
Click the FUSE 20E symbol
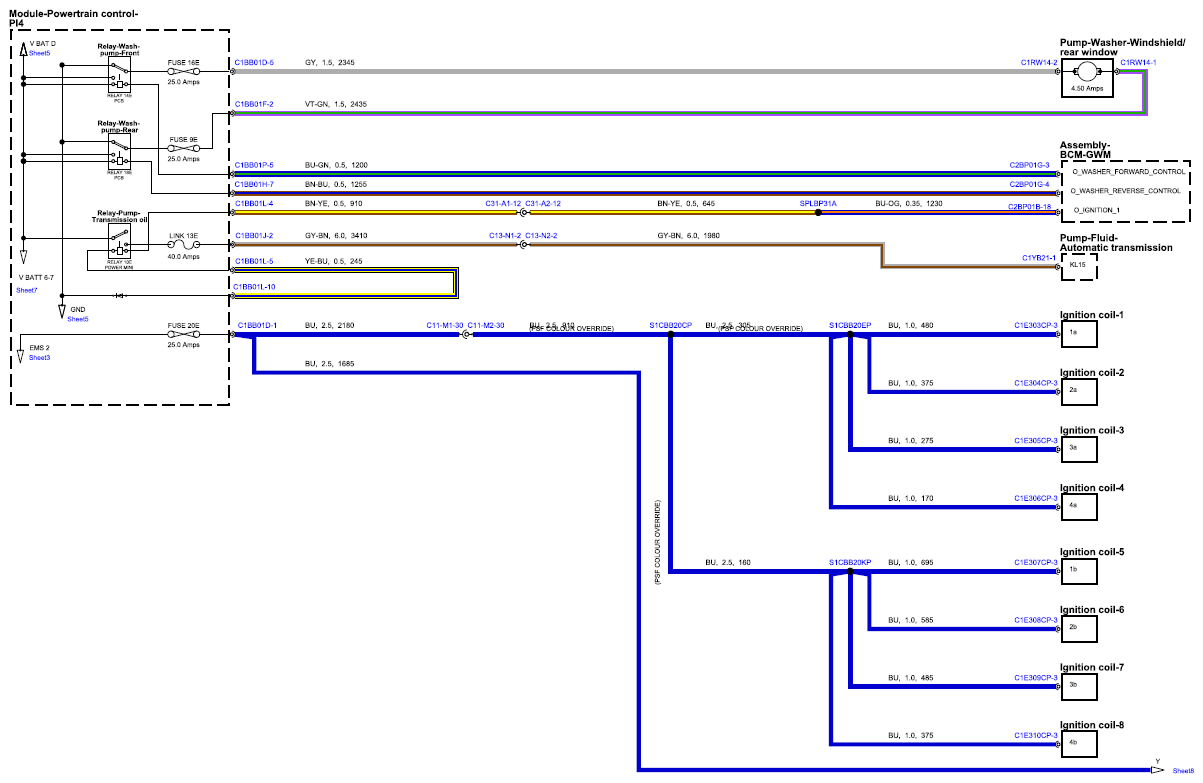pyautogui.click(x=184, y=335)
